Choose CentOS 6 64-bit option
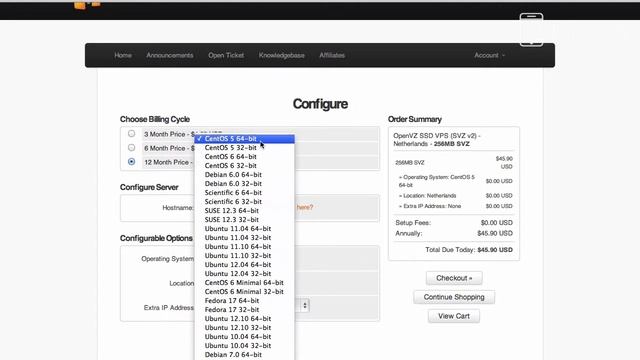 [x=244, y=157]
